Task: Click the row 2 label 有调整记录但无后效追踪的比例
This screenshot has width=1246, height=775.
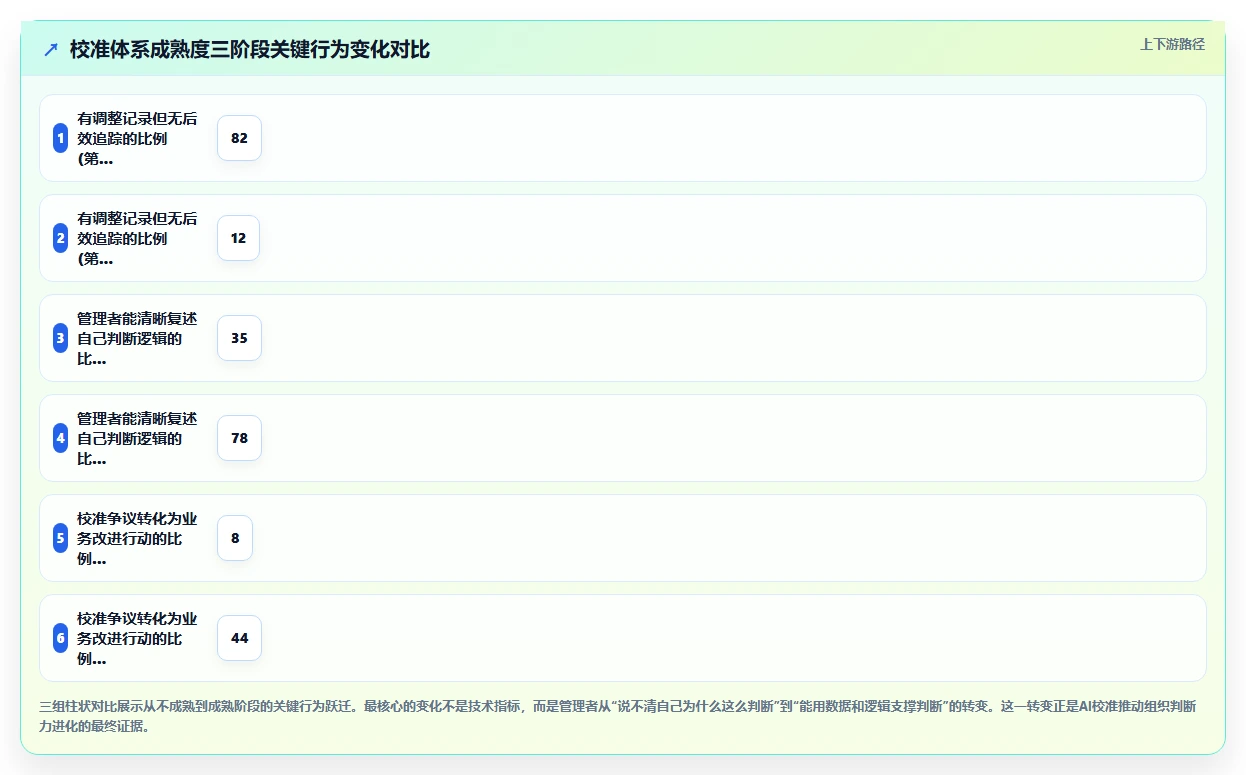Action: point(137,238)
